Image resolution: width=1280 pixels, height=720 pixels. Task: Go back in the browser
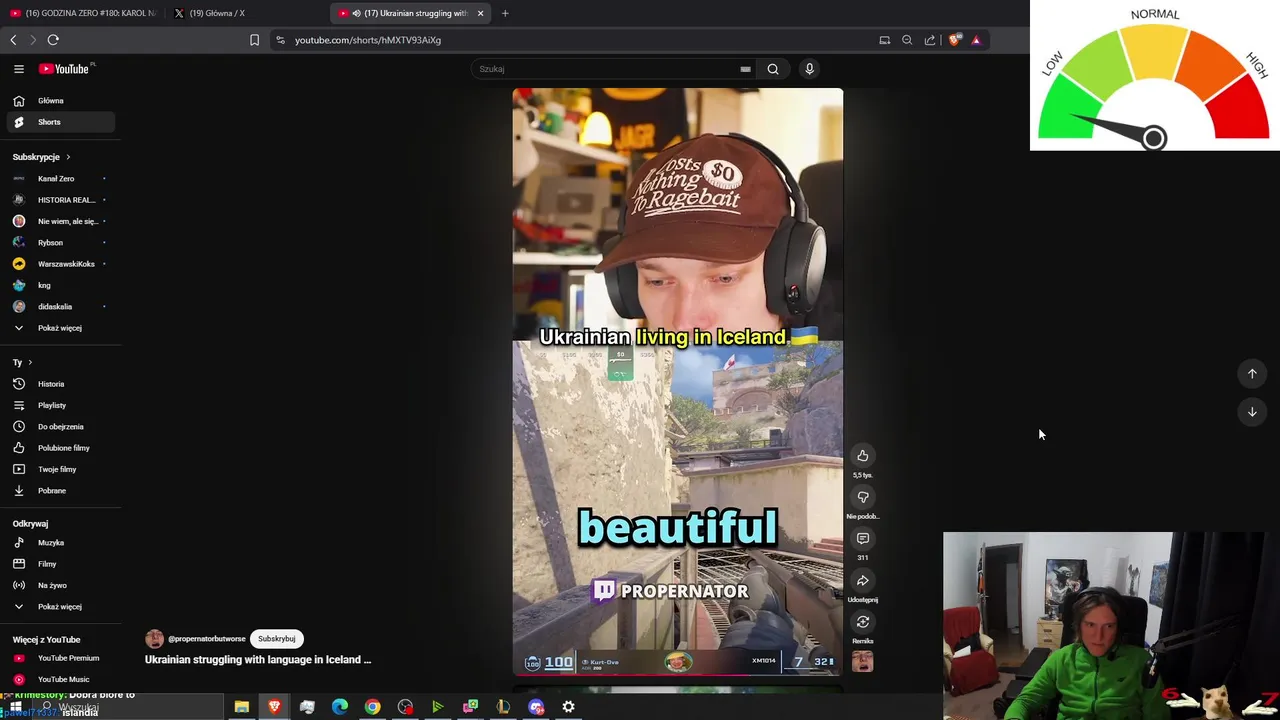coord(13,40)
